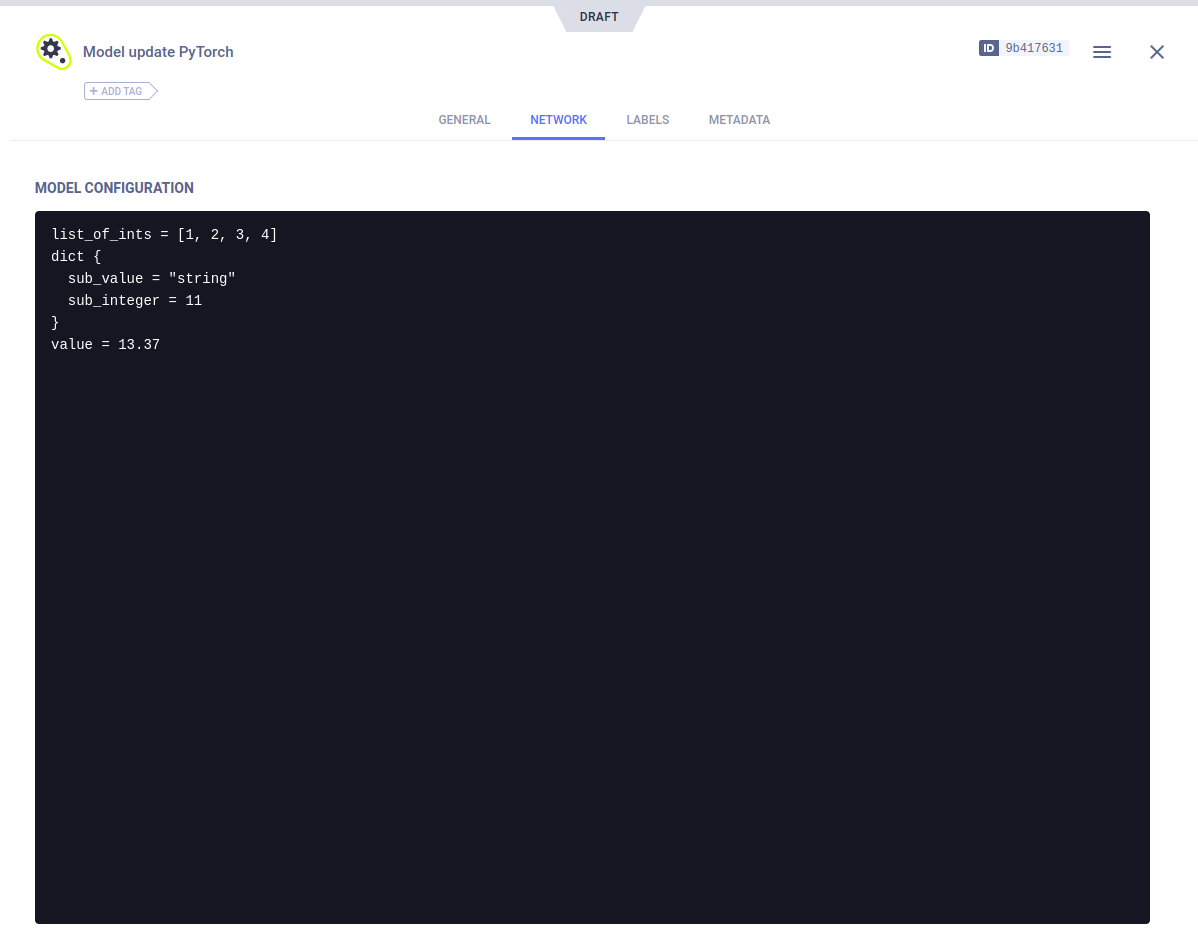Open the hamburger menu at top right

tap(1102, 52)
